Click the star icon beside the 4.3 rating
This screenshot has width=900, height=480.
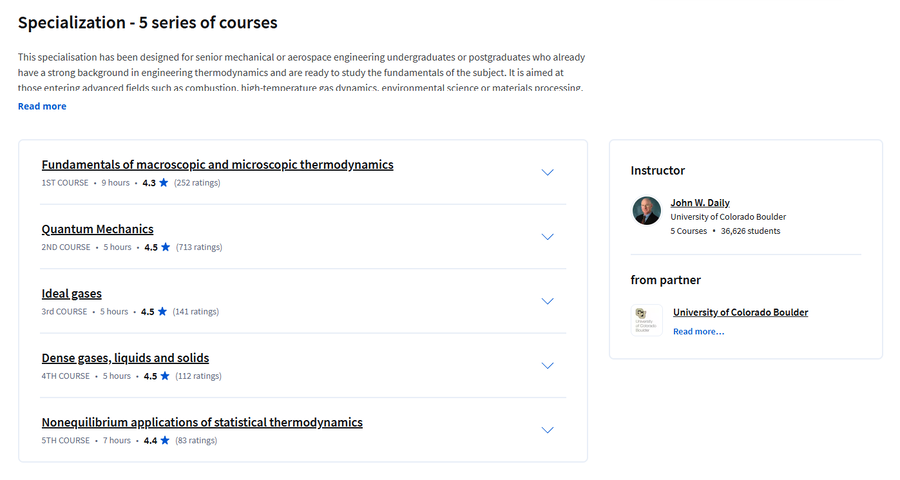pyautogui.click(x=164, y=183)
